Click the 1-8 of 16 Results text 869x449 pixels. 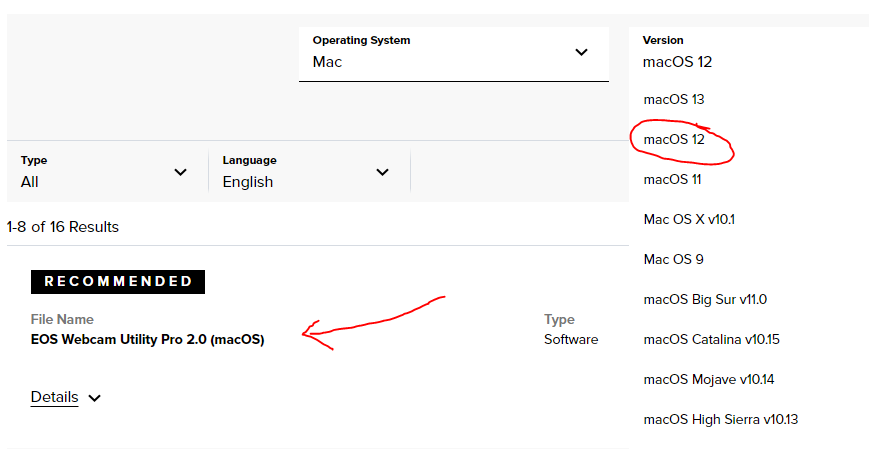coord(63,227)
